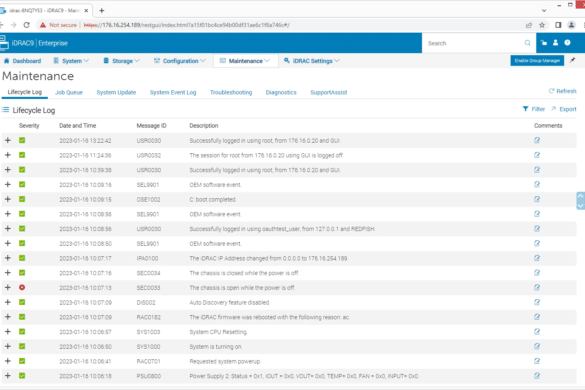
Task: Refresh the lifecycle log
Action: (562, 91)
